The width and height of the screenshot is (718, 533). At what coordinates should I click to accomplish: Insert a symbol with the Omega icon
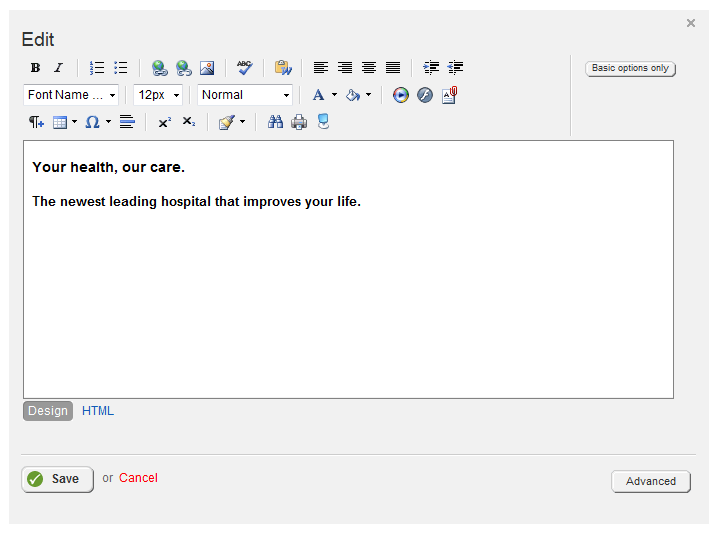(x=92, y=122)
